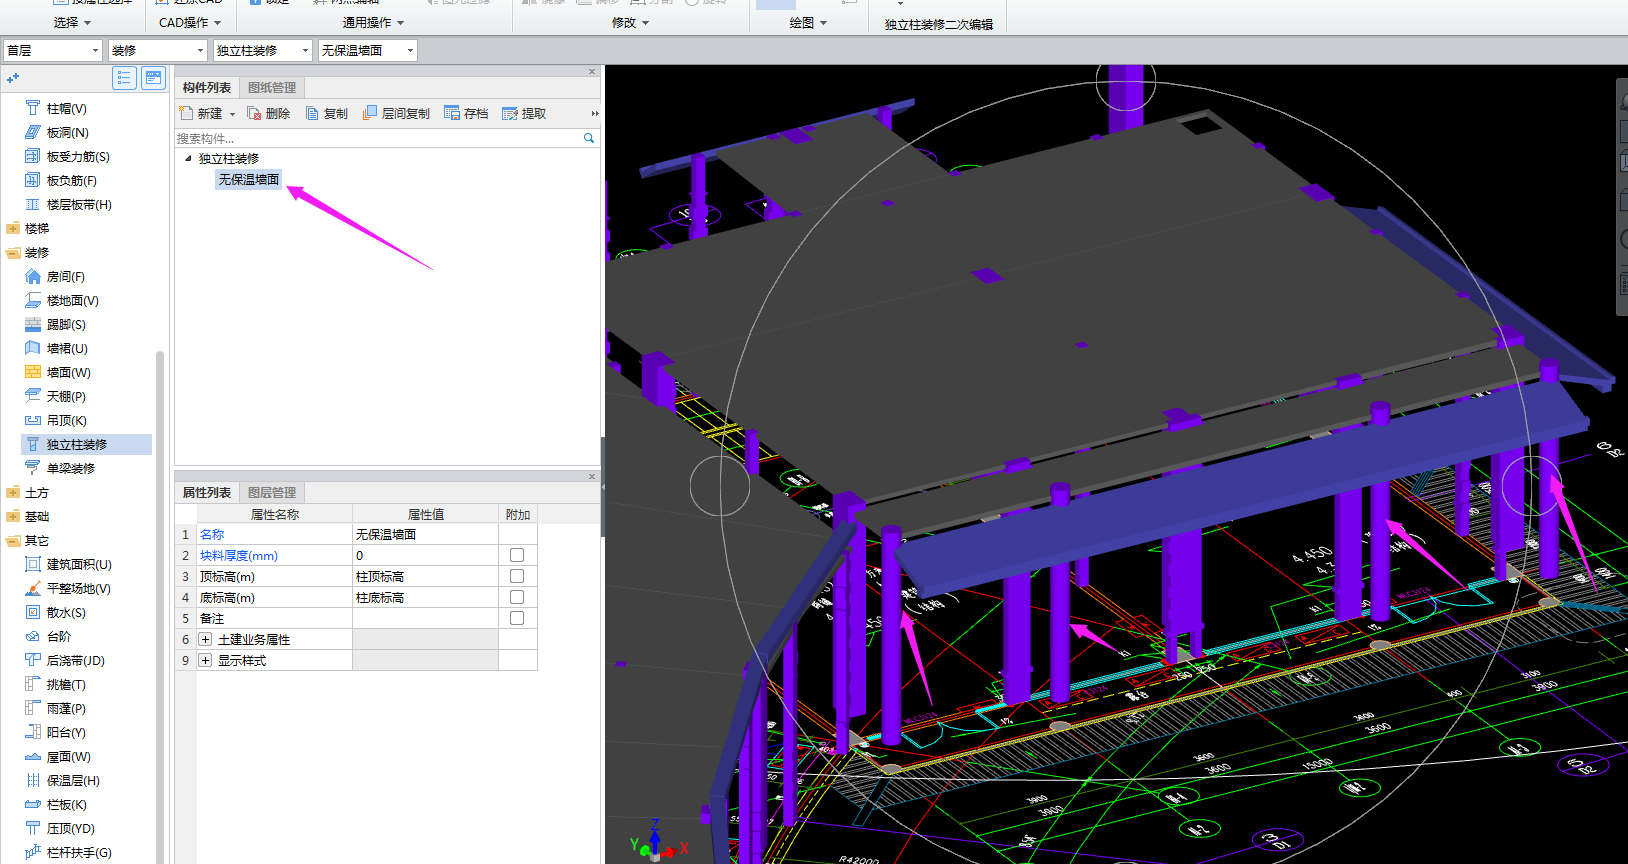Image resolution: width=1628 pixels, height=864 pixels.
Task: Click 层间复制 button
Action: (396, 113)
